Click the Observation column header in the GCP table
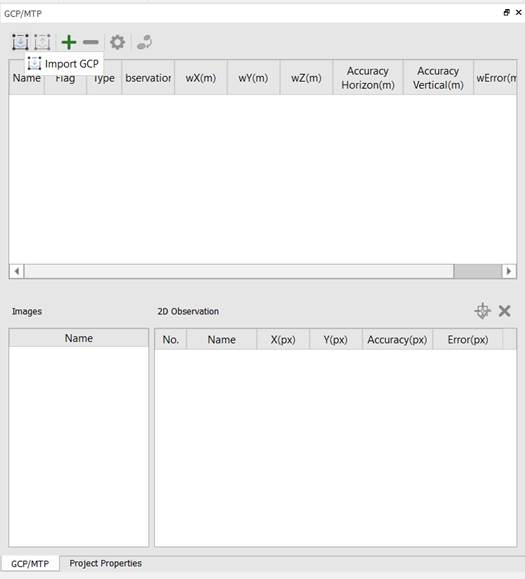 click(x=148, y=78)
